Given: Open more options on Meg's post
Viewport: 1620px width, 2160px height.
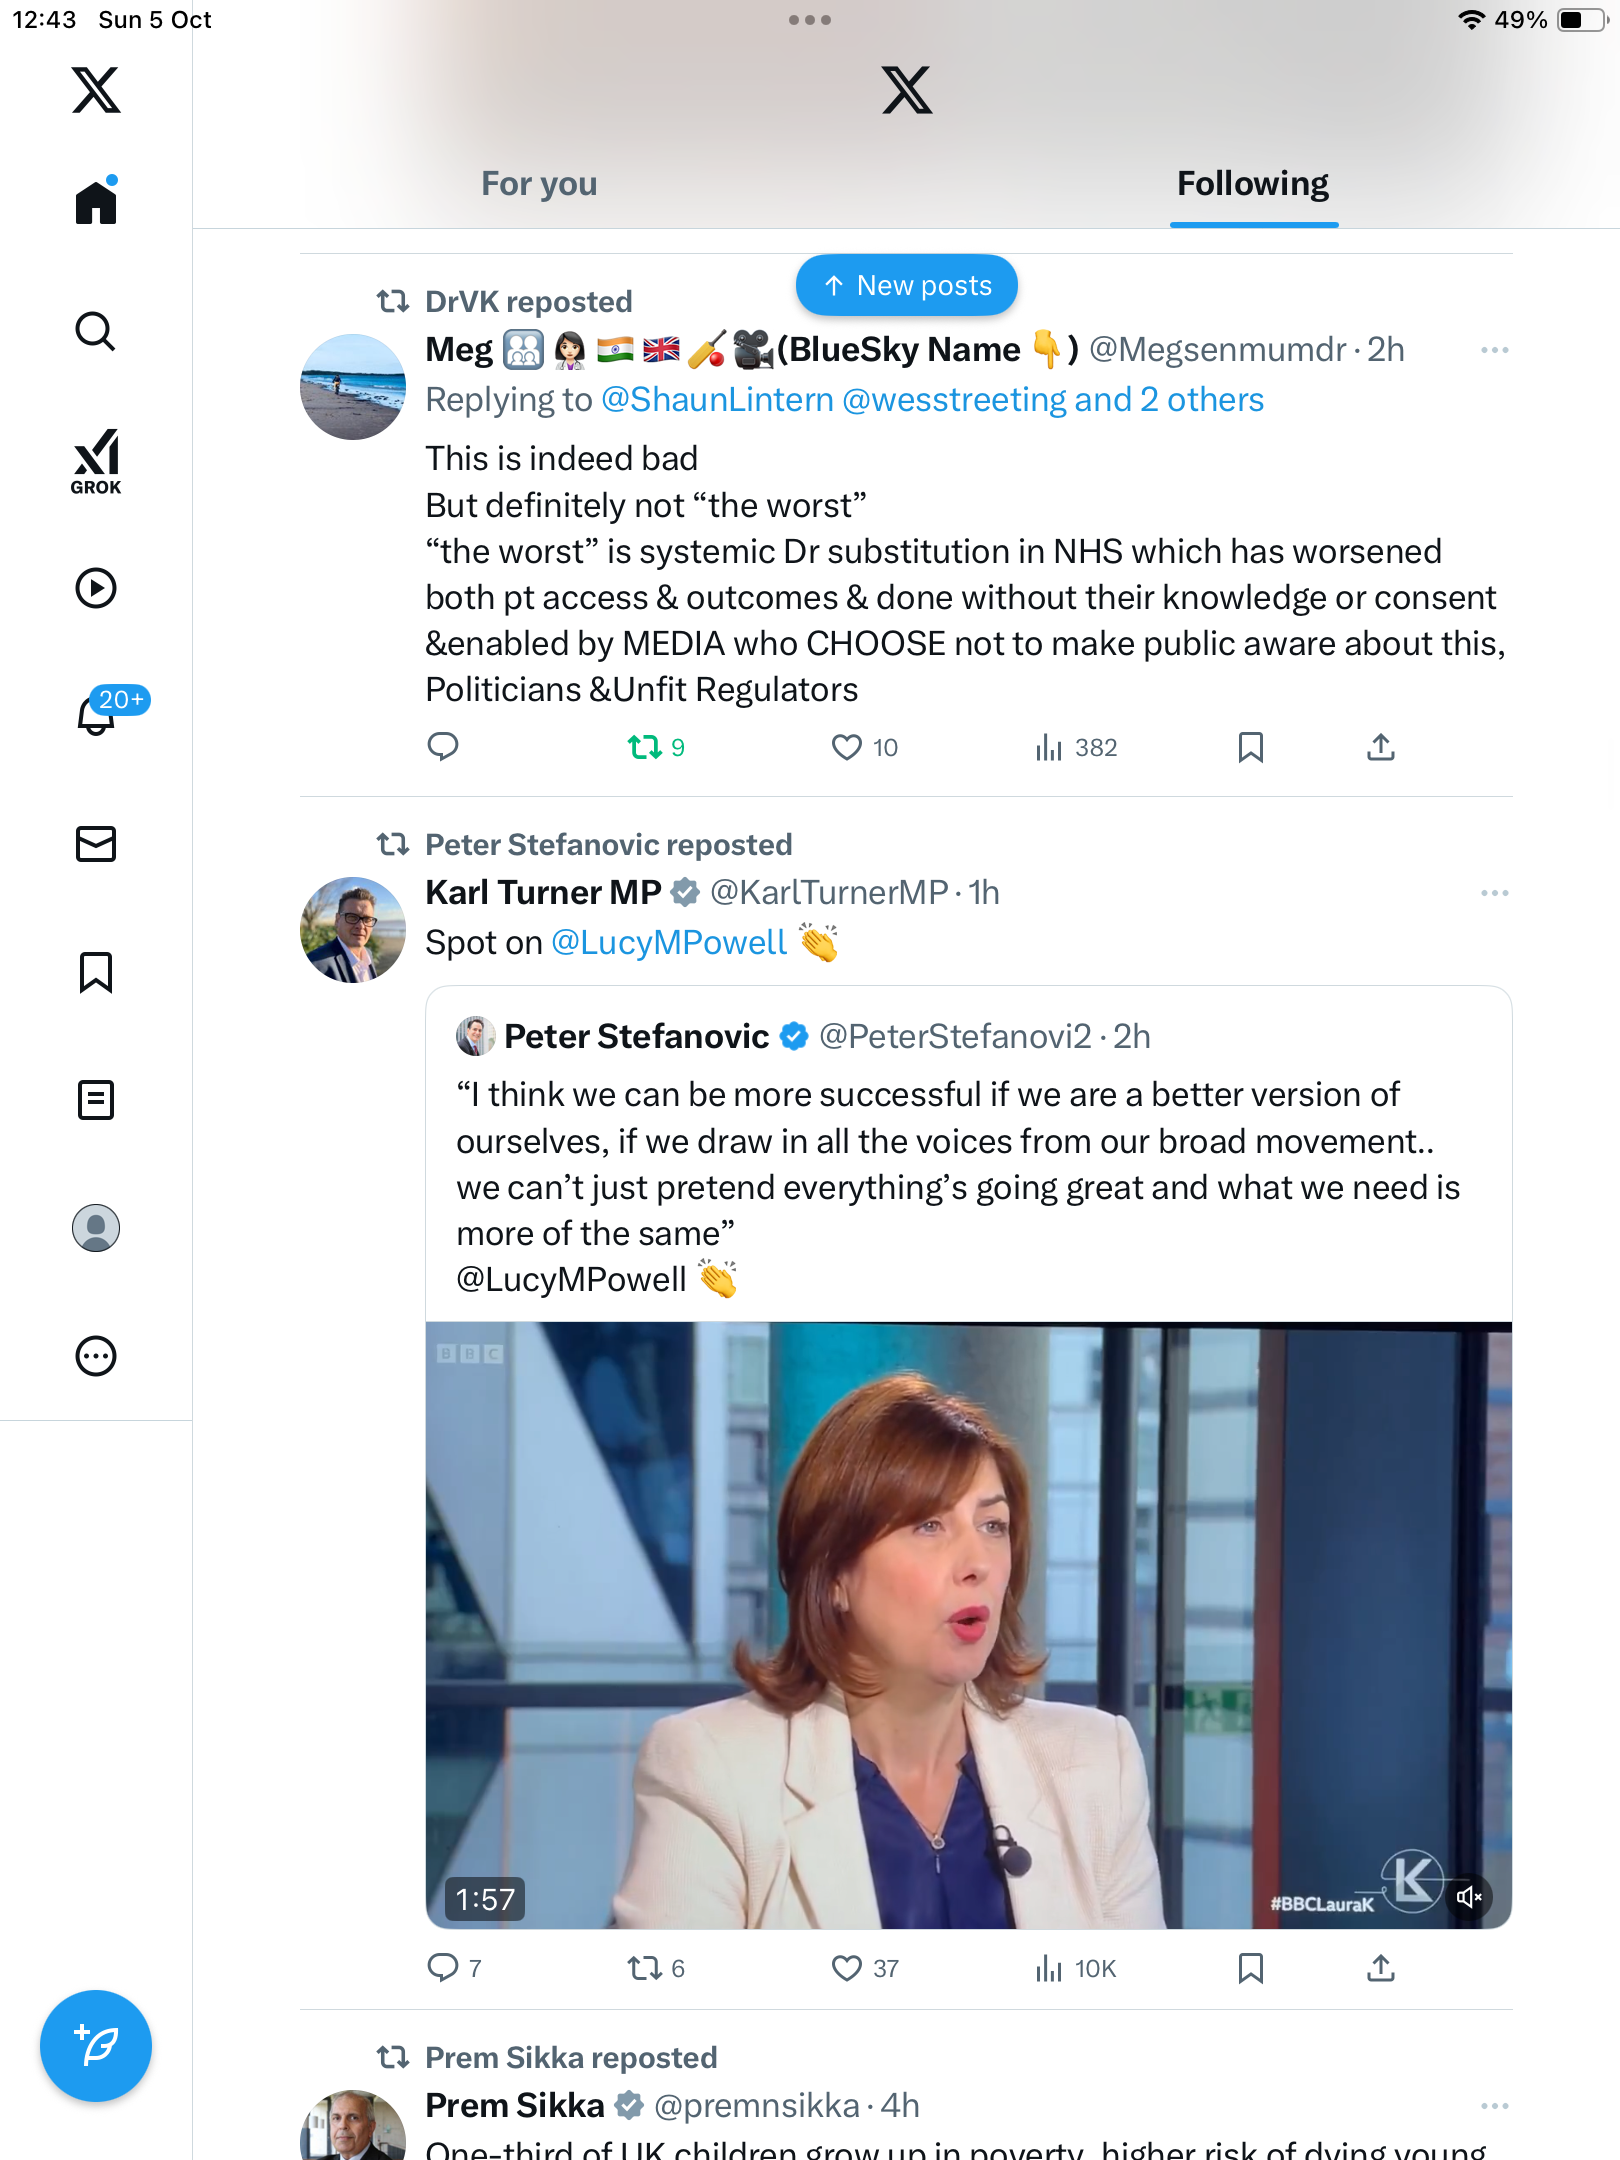Looking at the screenshot, I should click(1494, 350).
